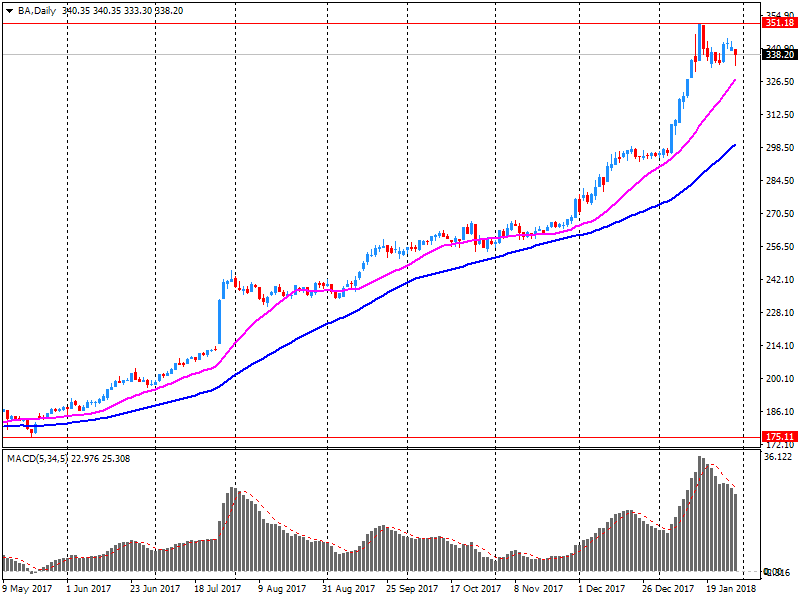Click the 298.50 price axis label
The height and width of the screenshot is (600, 800).
pyautogui.click(x=780, y=147)
